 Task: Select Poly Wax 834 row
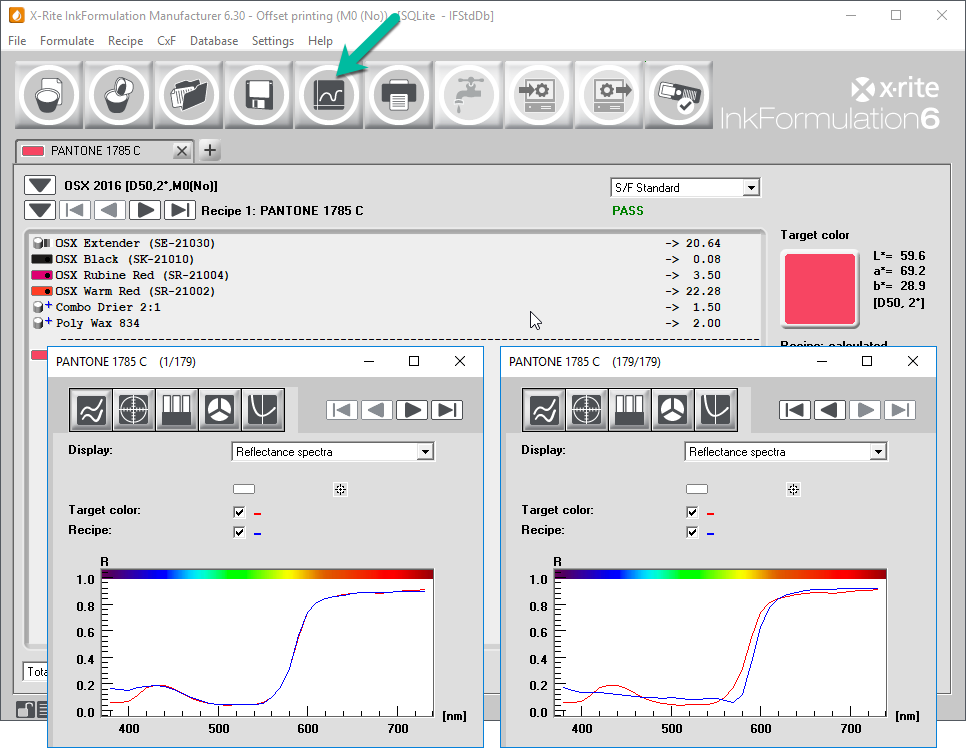(x=376, y=323)
